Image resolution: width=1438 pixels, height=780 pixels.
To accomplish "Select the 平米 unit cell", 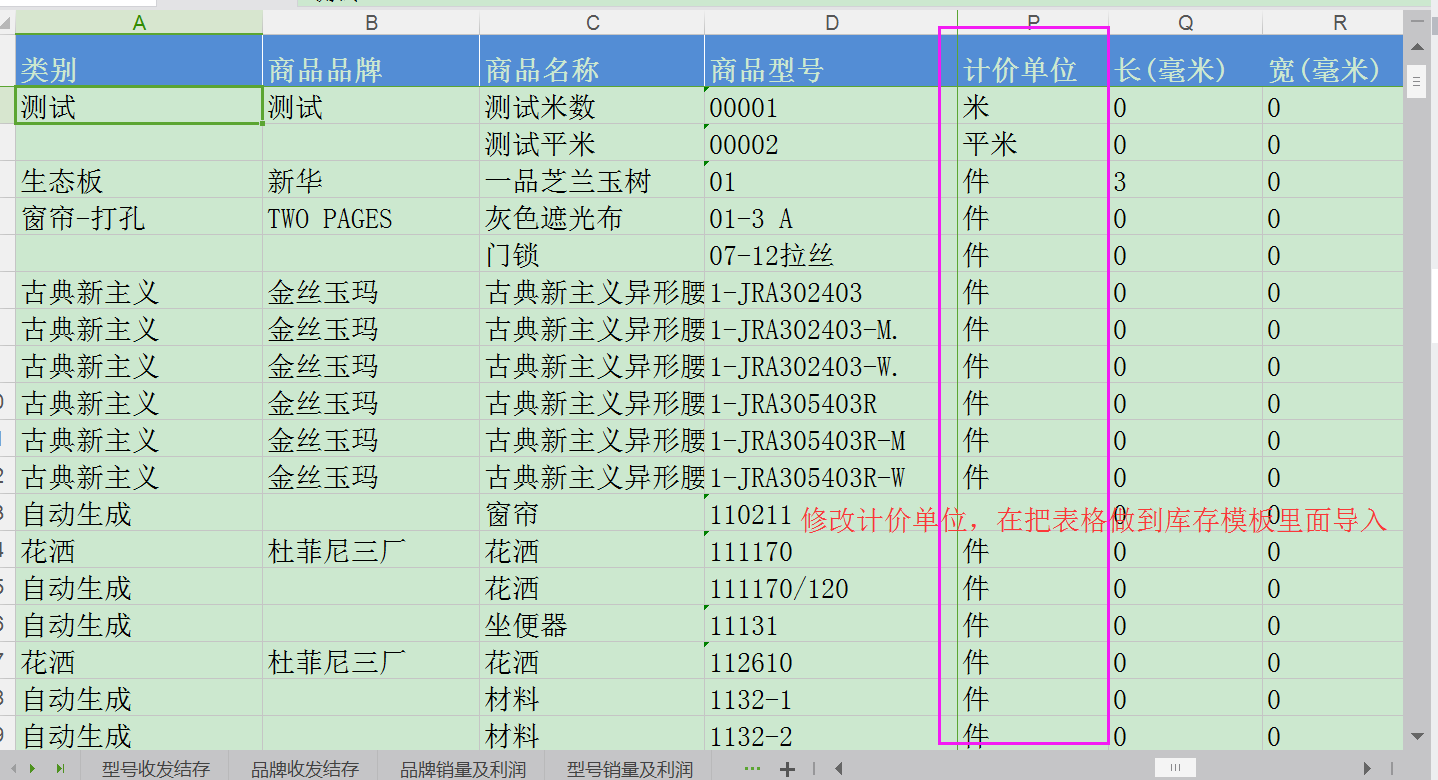I will click(1034, 143).
